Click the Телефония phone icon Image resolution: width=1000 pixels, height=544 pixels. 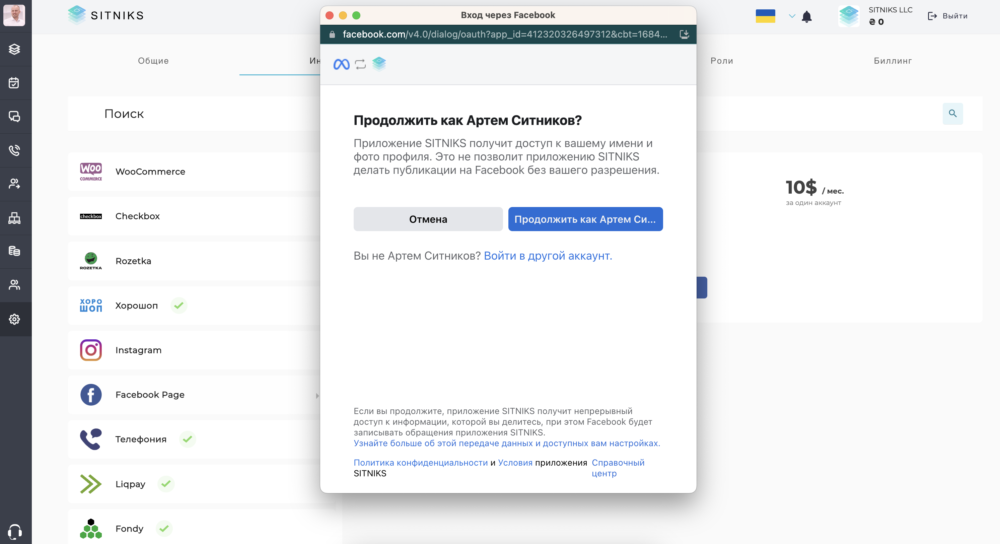[x=91, y=439]
